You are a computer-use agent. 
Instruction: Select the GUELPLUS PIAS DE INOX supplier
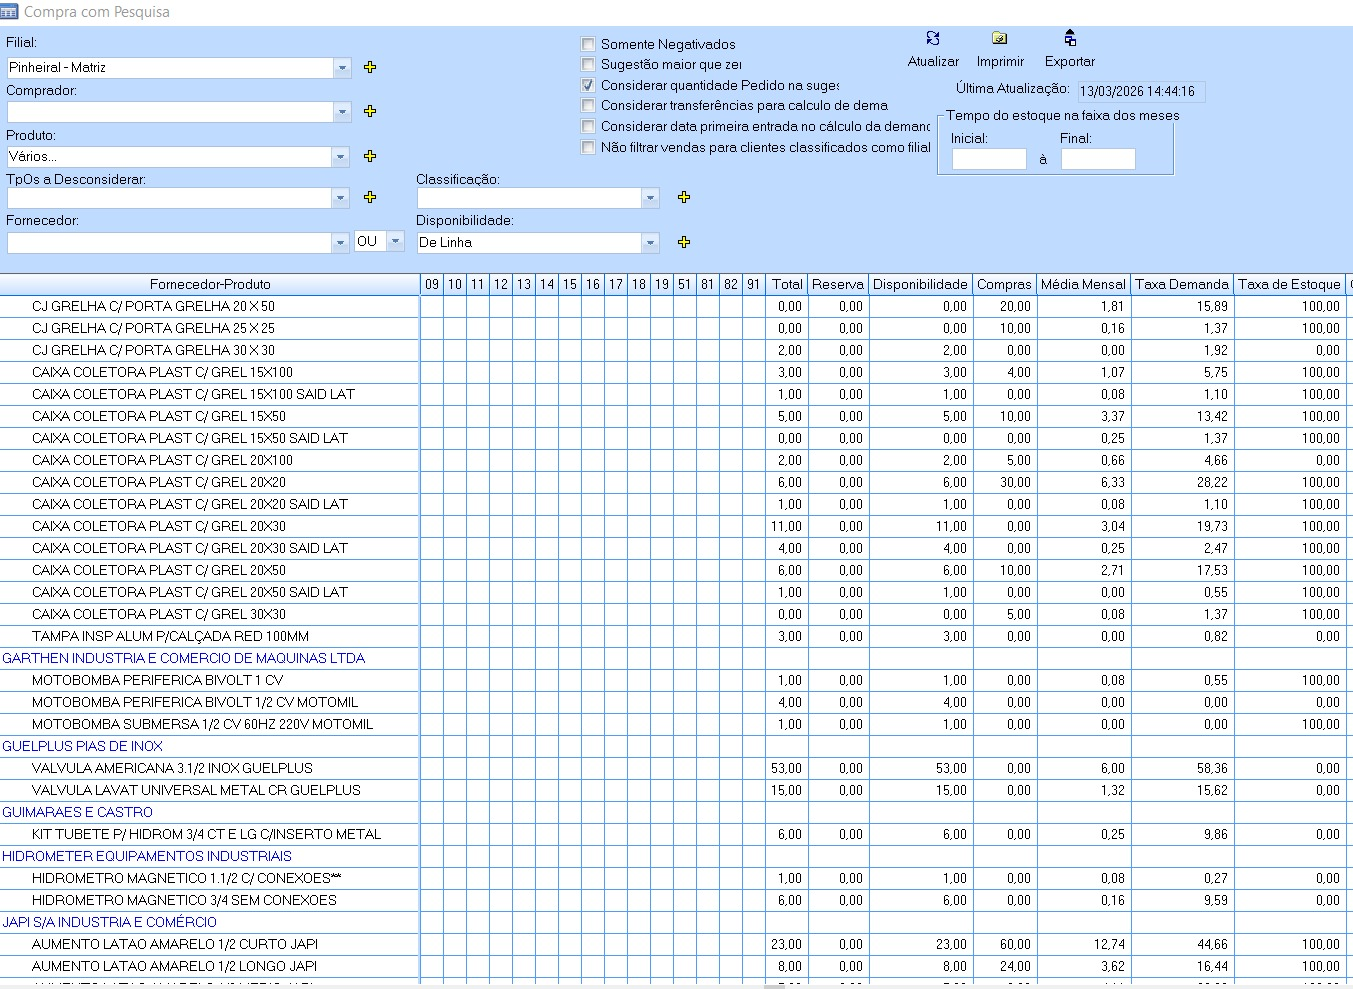(x=82, y=746)
